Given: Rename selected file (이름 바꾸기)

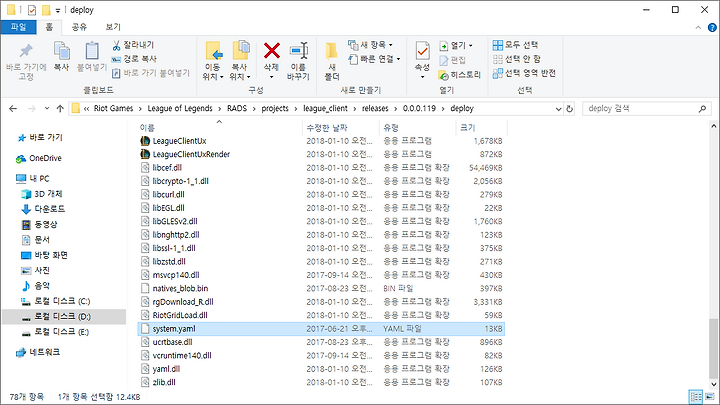Looking at the screenshot, I should pyautogui.click(x=298, y=61).
